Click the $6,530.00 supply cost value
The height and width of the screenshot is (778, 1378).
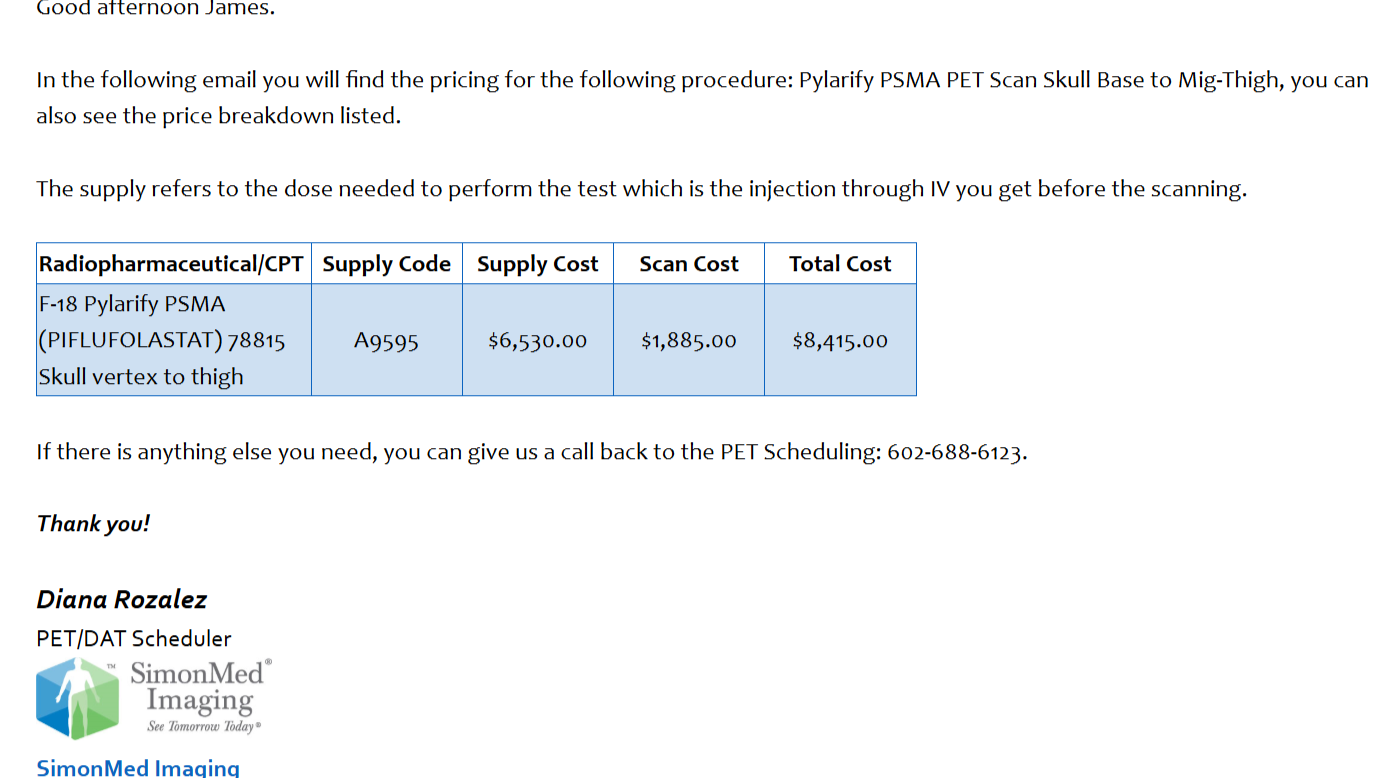[x=538, y=340]
